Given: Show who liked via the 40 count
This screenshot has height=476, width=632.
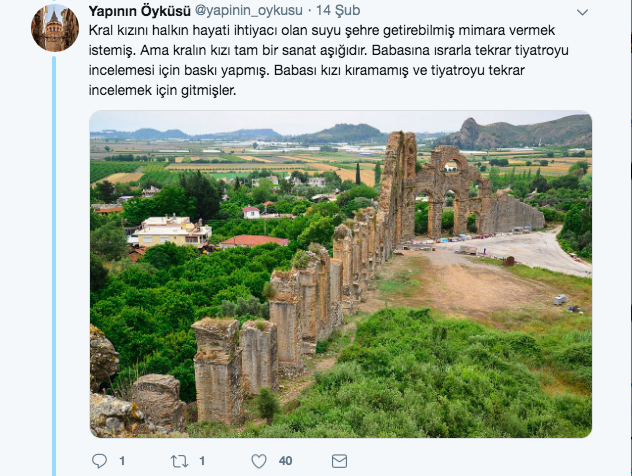Looking at the screenshot, I should (285, 461).
